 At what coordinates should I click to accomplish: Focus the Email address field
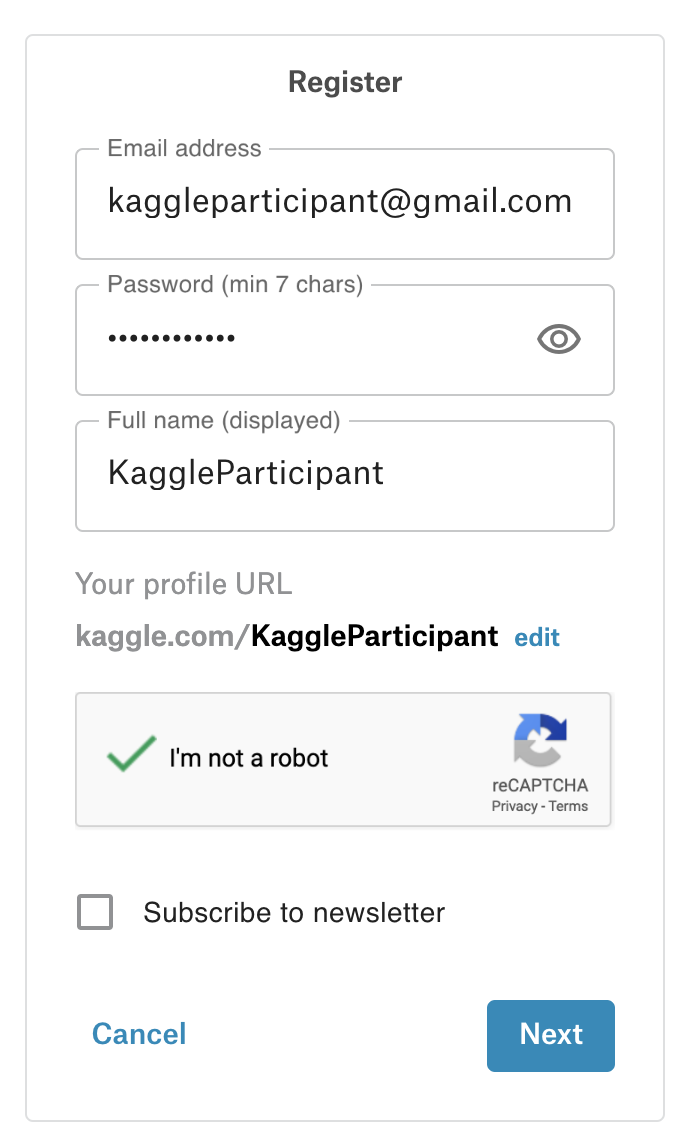340,202
